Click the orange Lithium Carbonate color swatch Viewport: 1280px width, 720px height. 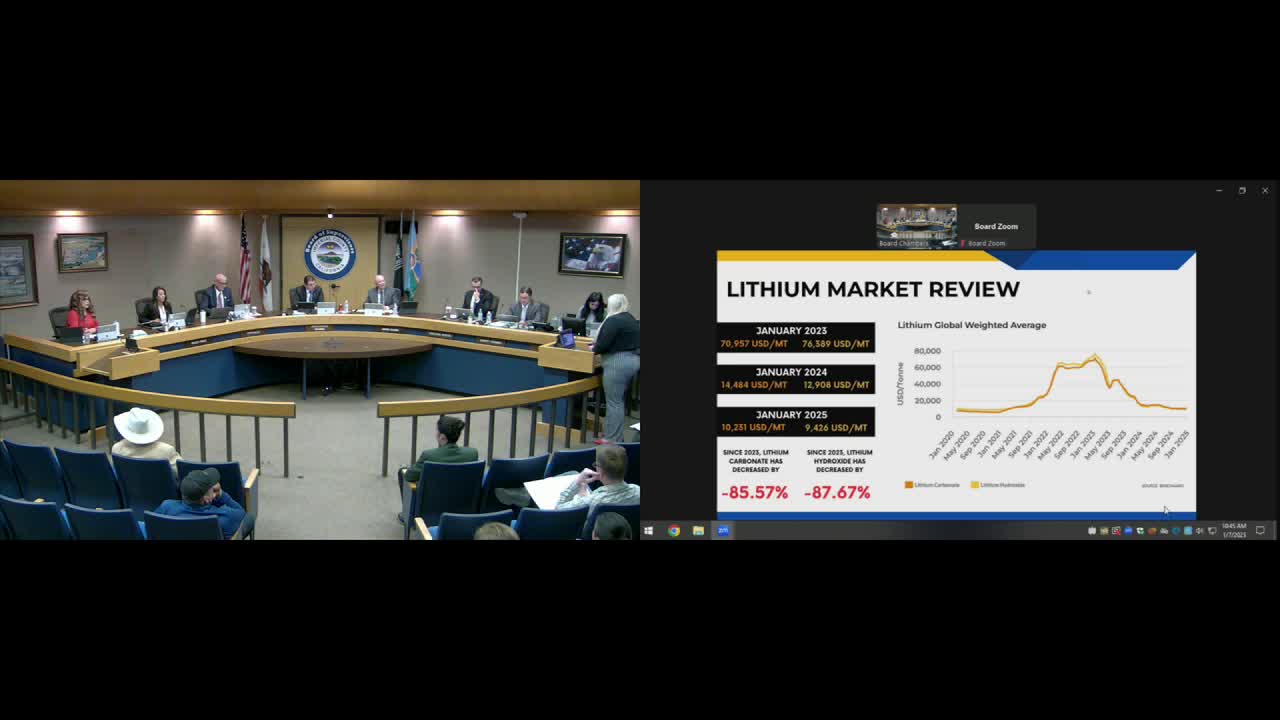tap(908, 484)
